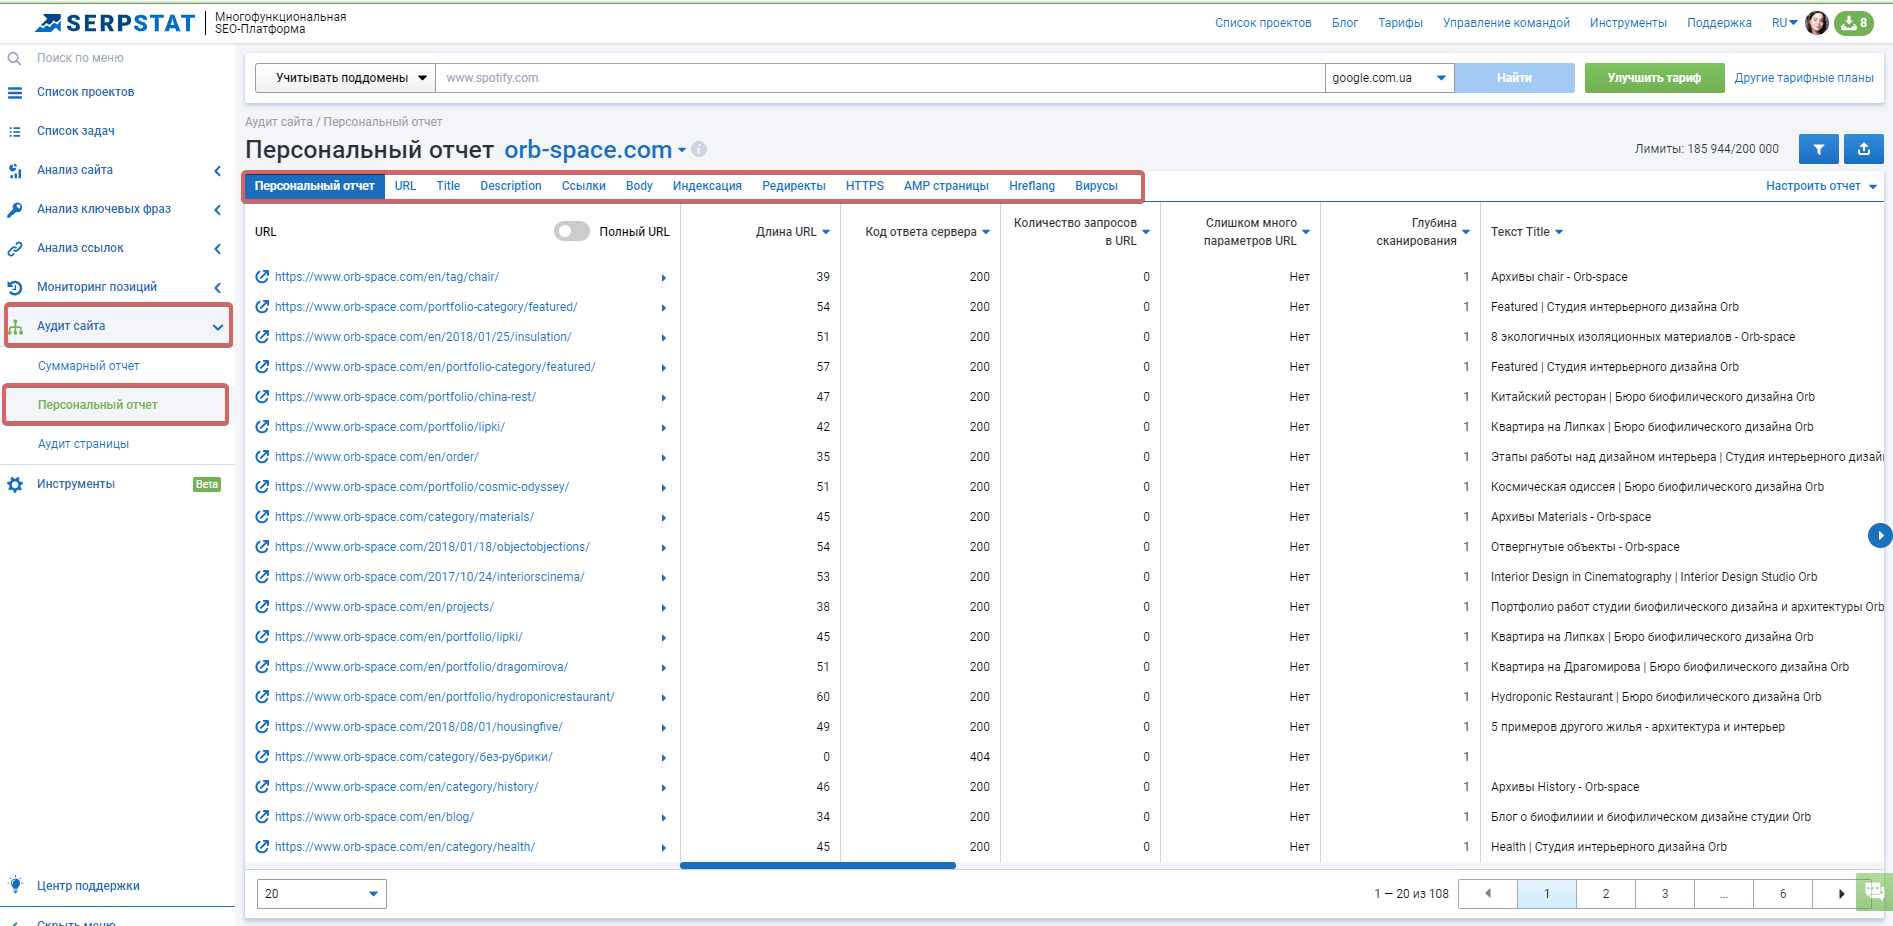1893x926 pixels.
Task: Click the next page arrow in pagination
Action: 1841,894
